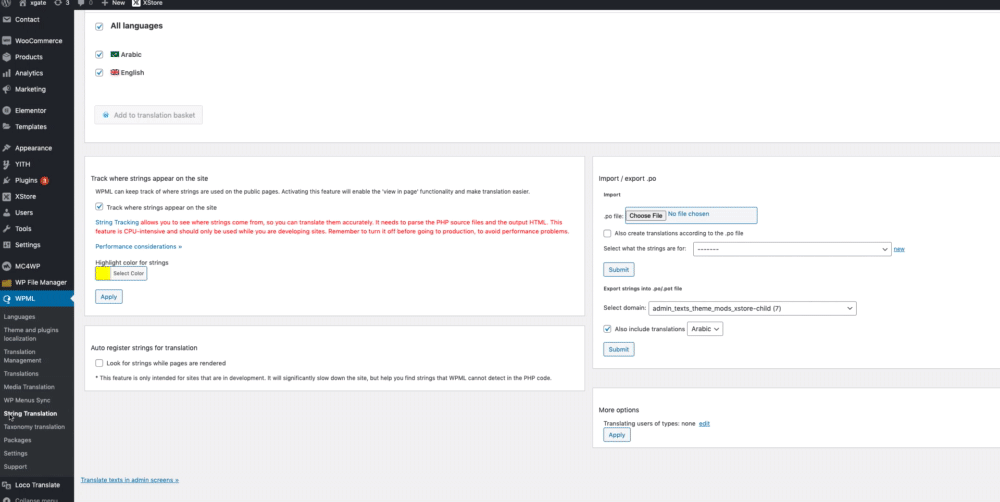Screen dimensions: 1000x502
Task: Open the Loco Translate icon
Action: tap(6, 485)
